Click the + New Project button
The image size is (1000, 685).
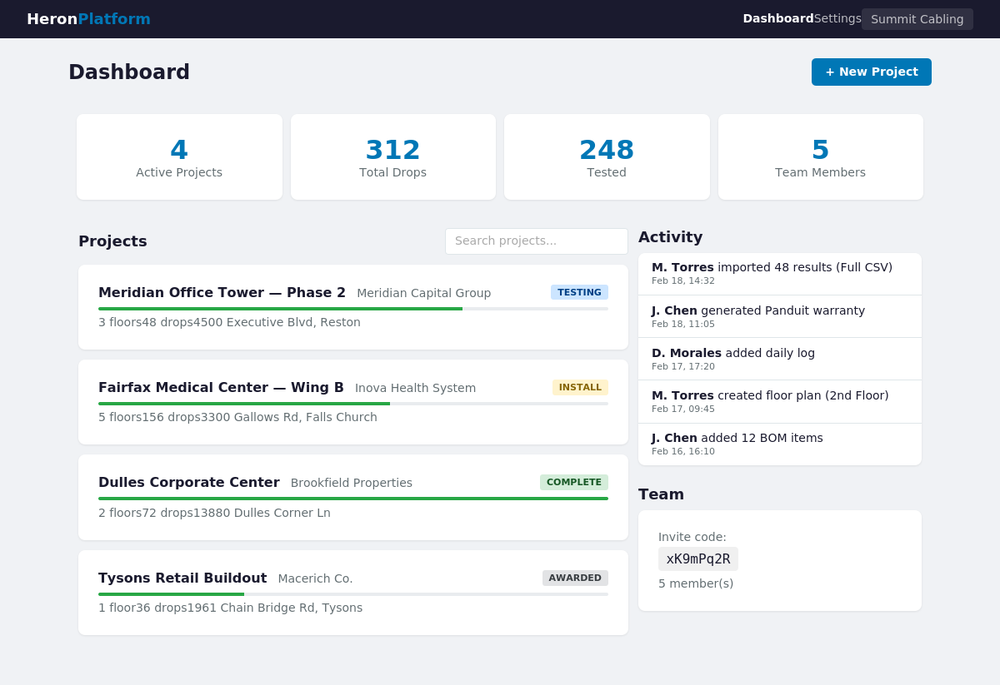tap(871, 71)
